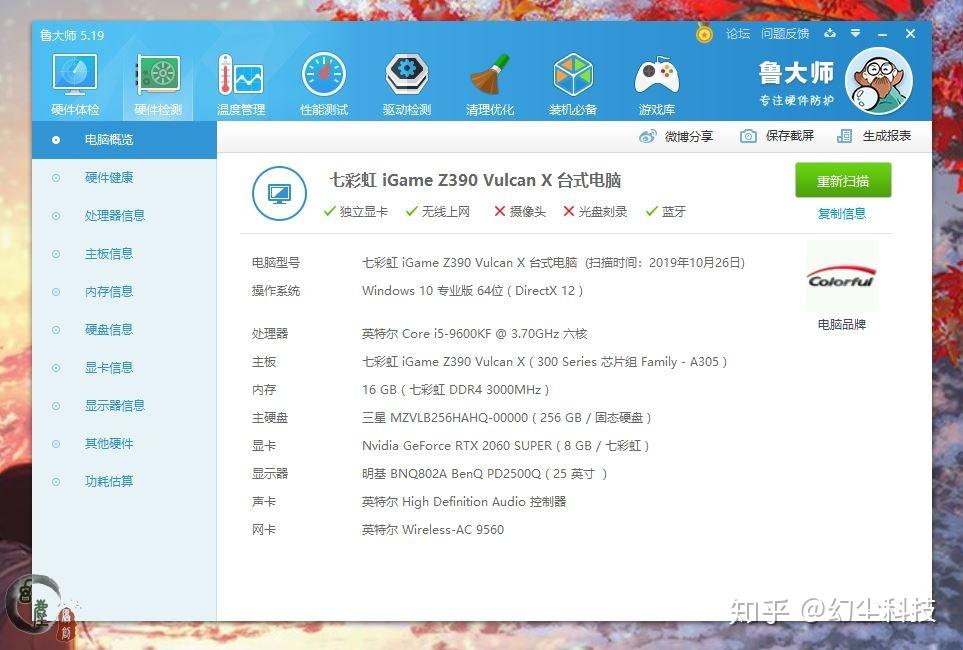Click 蓝牙 bluetooth indicator
Viewport: 963px width, 650px height.
tap(666, 212)
